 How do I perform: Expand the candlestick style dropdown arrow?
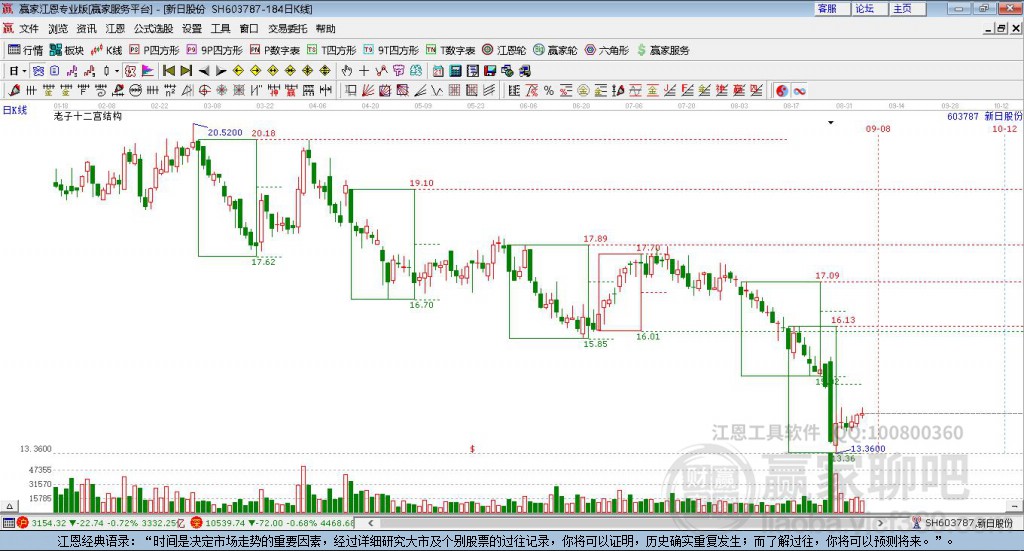[117, 71]
